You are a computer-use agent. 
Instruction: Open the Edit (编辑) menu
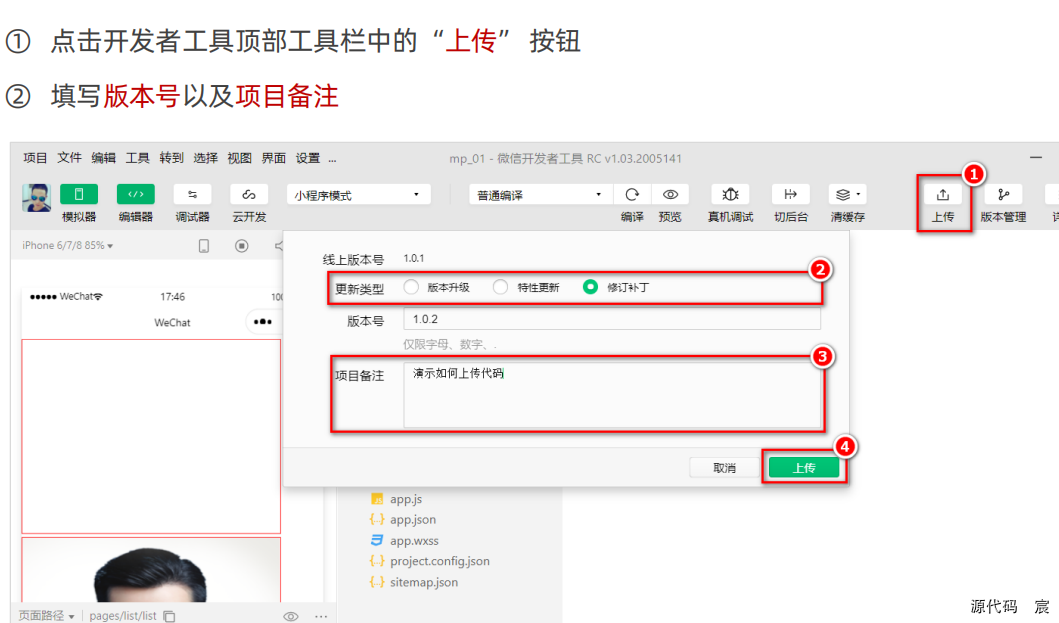103,158
